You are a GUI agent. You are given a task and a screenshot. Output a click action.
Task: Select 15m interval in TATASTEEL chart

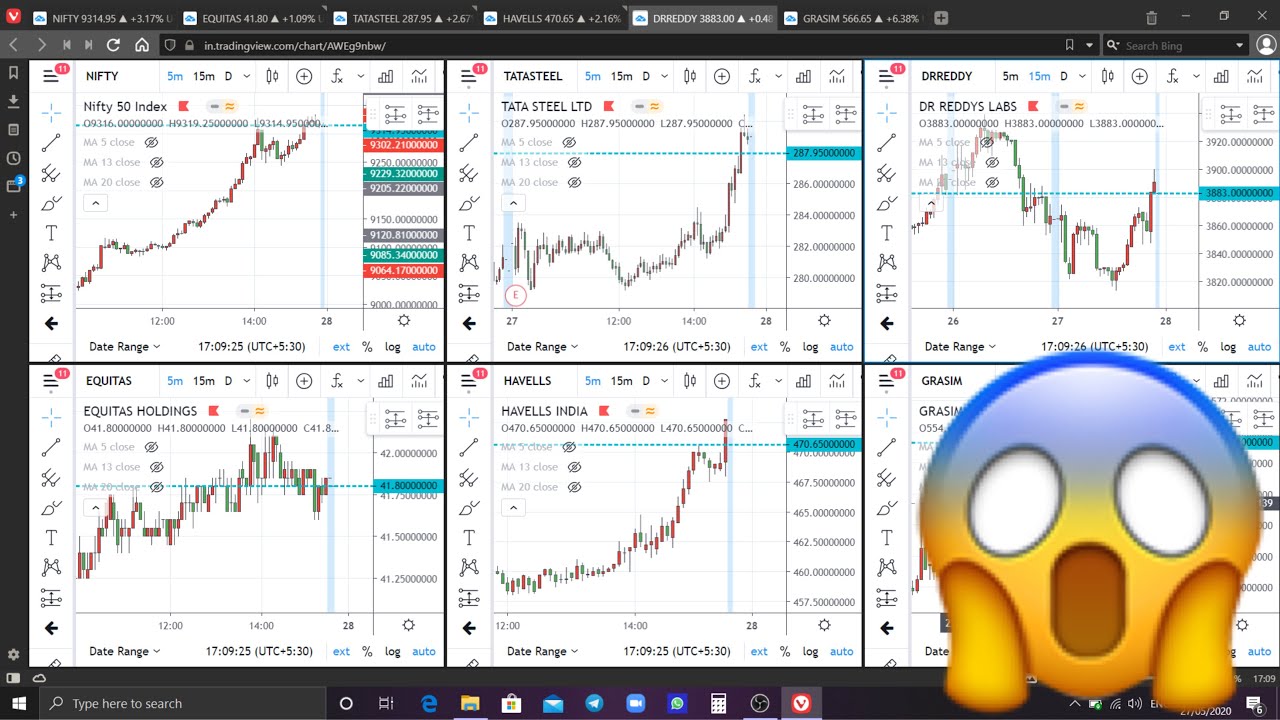pyautogui.click(x=621, y=76)
